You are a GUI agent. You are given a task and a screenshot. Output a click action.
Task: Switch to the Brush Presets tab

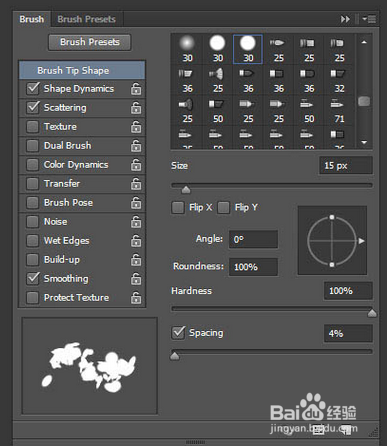(87, 19)
